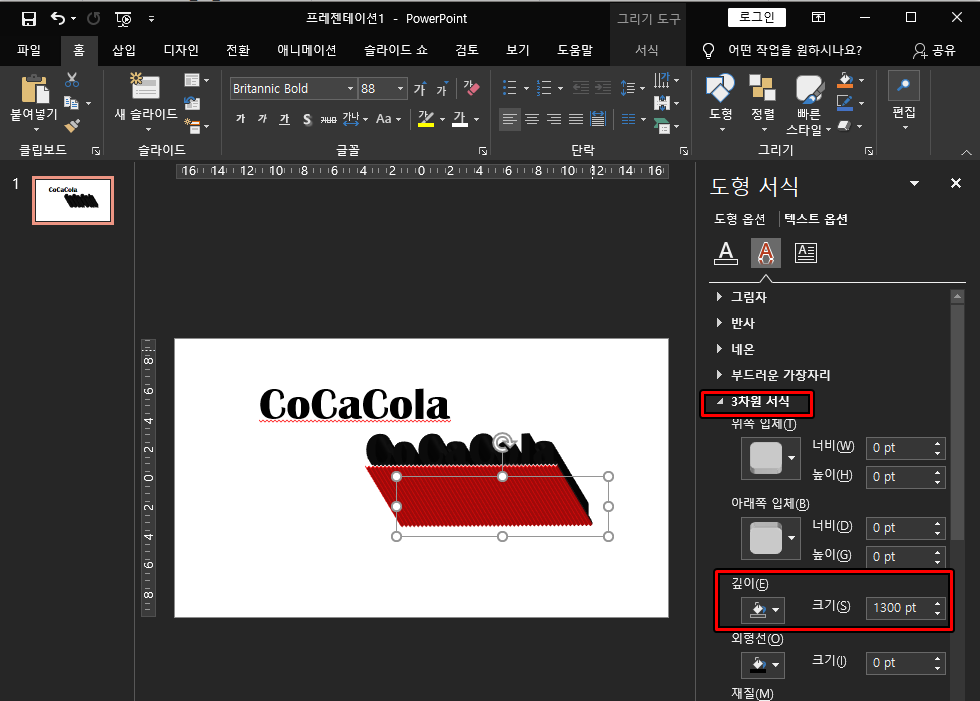Open the 도형 shapes gallery
The width and height of the screenshot is (980, 701).
click(x=720, y=103)
